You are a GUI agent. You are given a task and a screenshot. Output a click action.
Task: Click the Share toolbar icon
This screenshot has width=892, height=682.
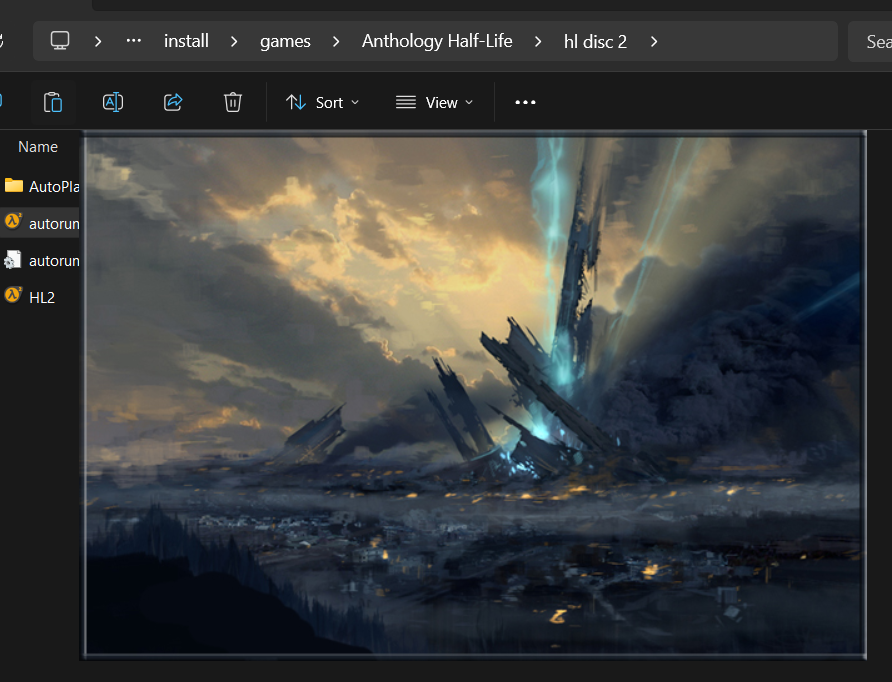173,102
